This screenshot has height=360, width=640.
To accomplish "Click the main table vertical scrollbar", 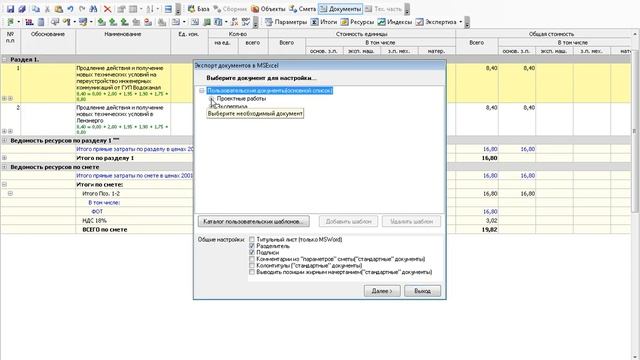I will coord(635,131).
